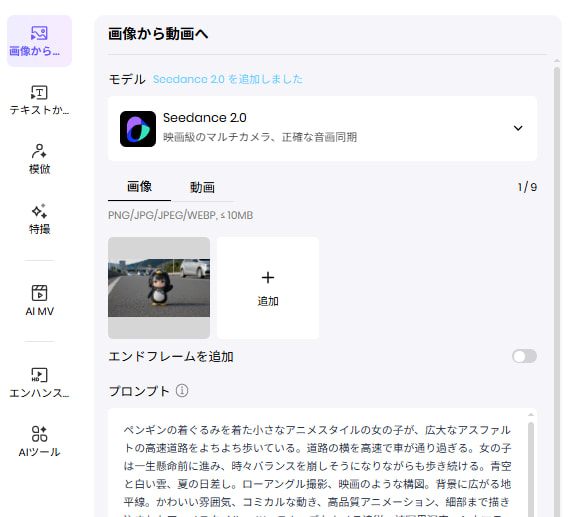Select the uploaded penguin girl thumbnail
The width and height of the screenshot is (569, 517).
pyautogui.click(x=159, y=288)
